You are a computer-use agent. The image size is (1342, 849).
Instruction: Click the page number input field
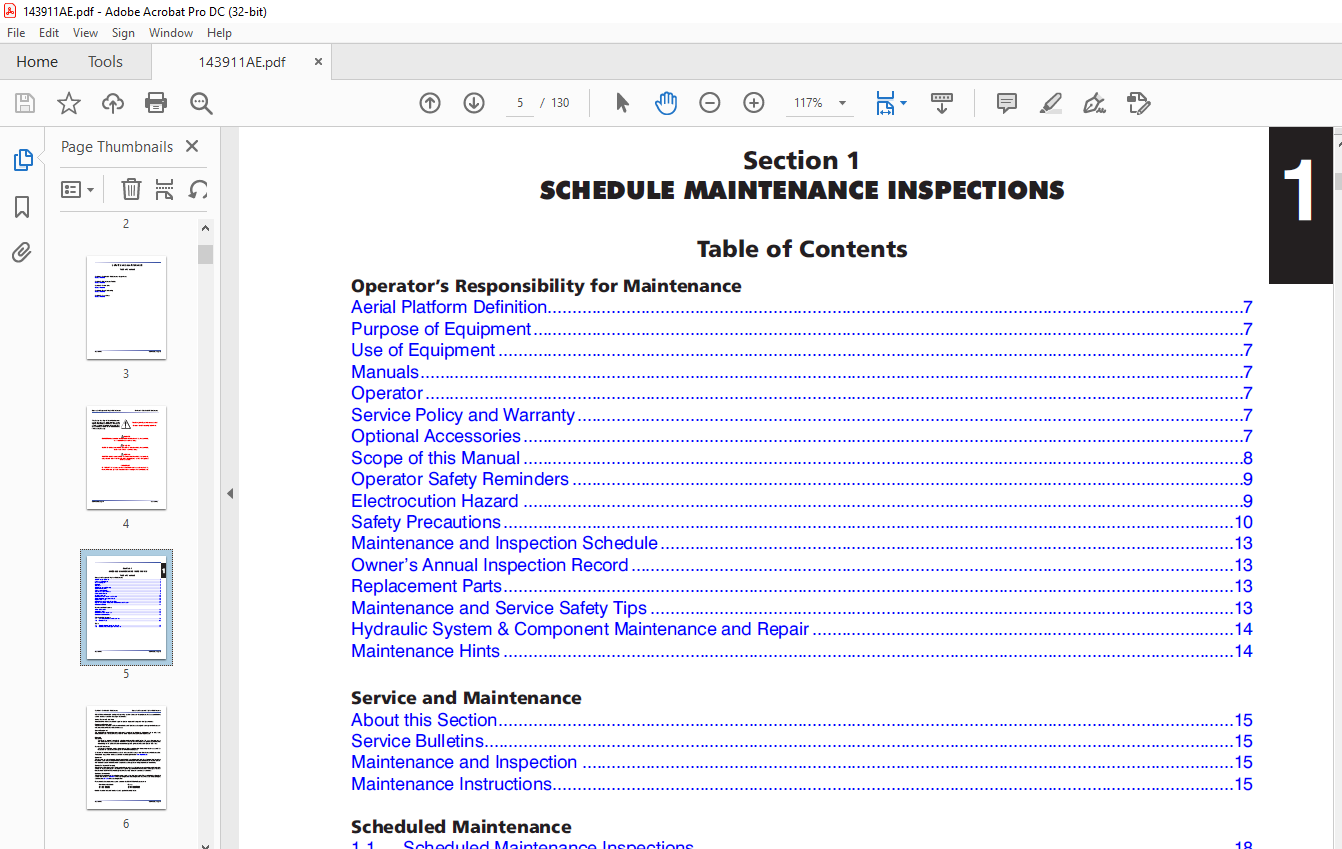[x=520, y=103]
